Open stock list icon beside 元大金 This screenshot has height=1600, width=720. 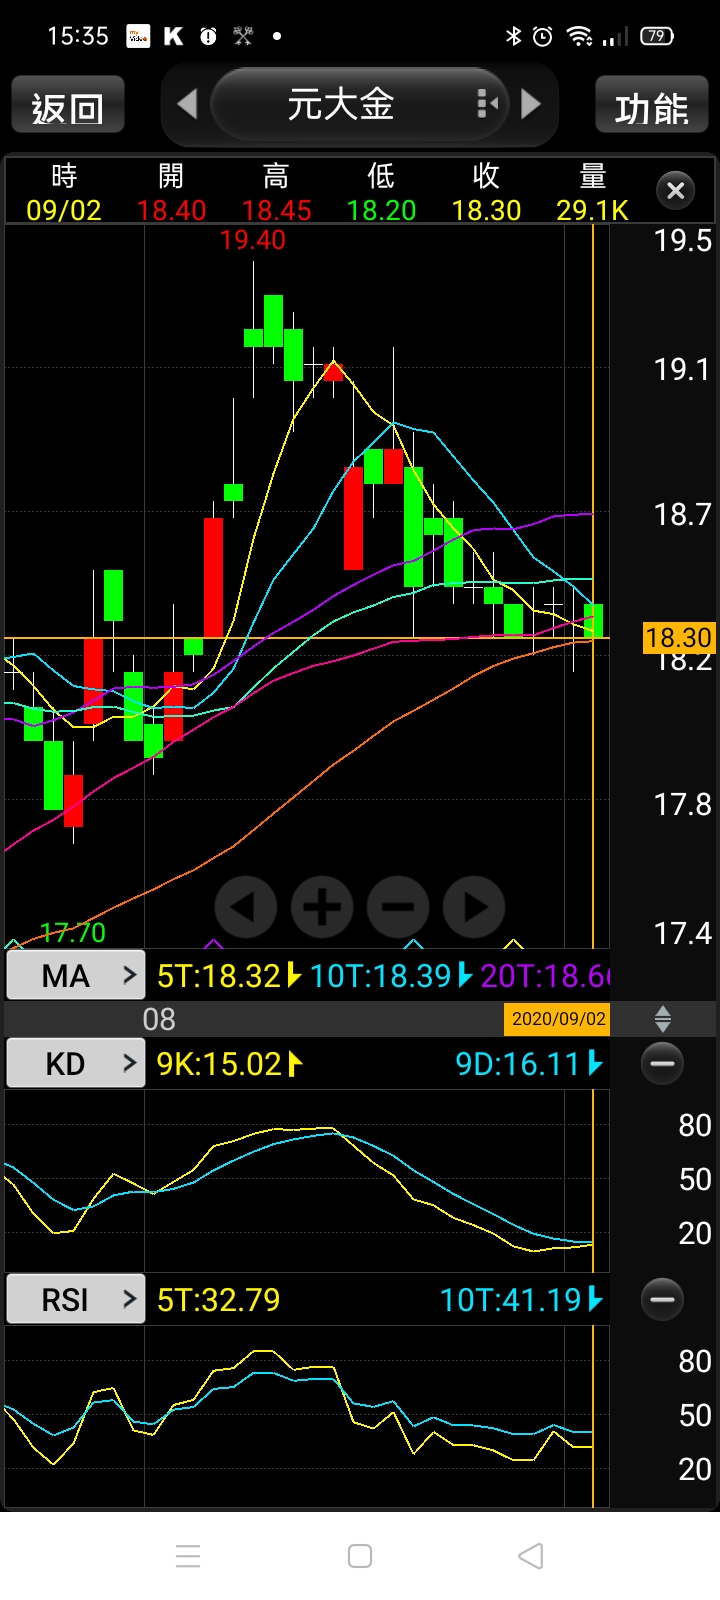click(x=487, y=104)
